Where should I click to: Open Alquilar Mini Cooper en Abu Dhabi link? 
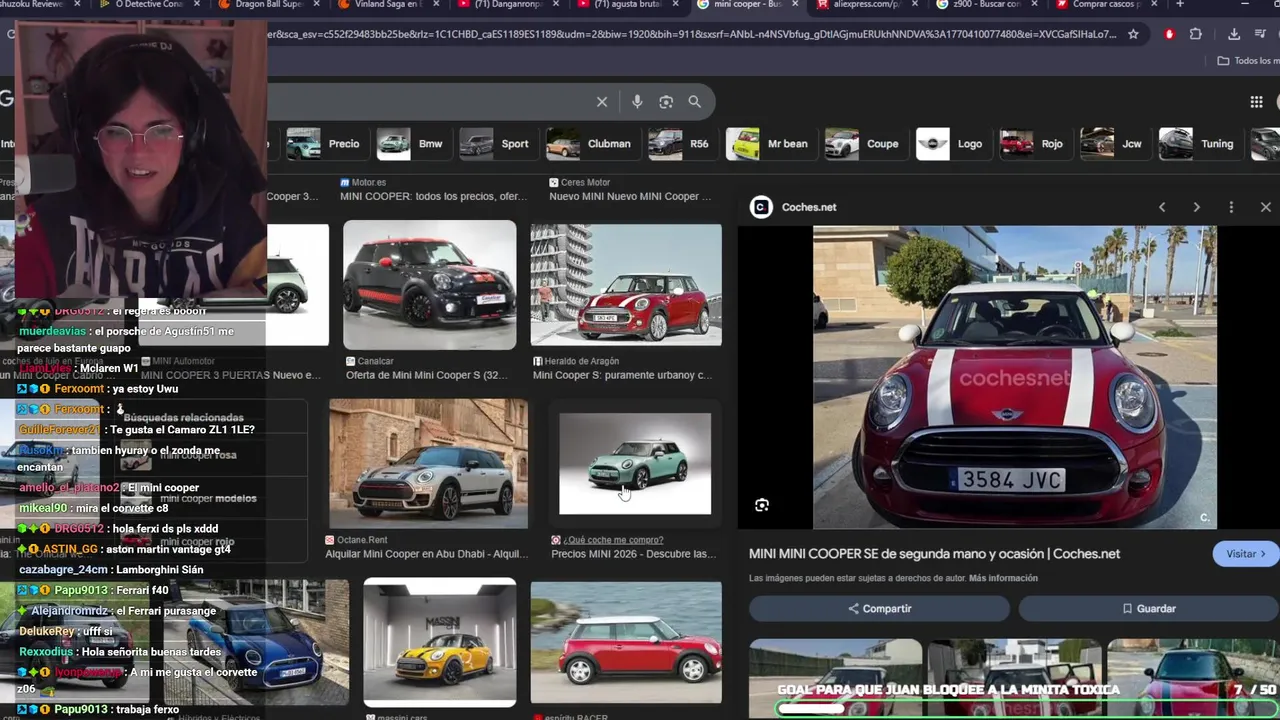[x=427, y=554]
